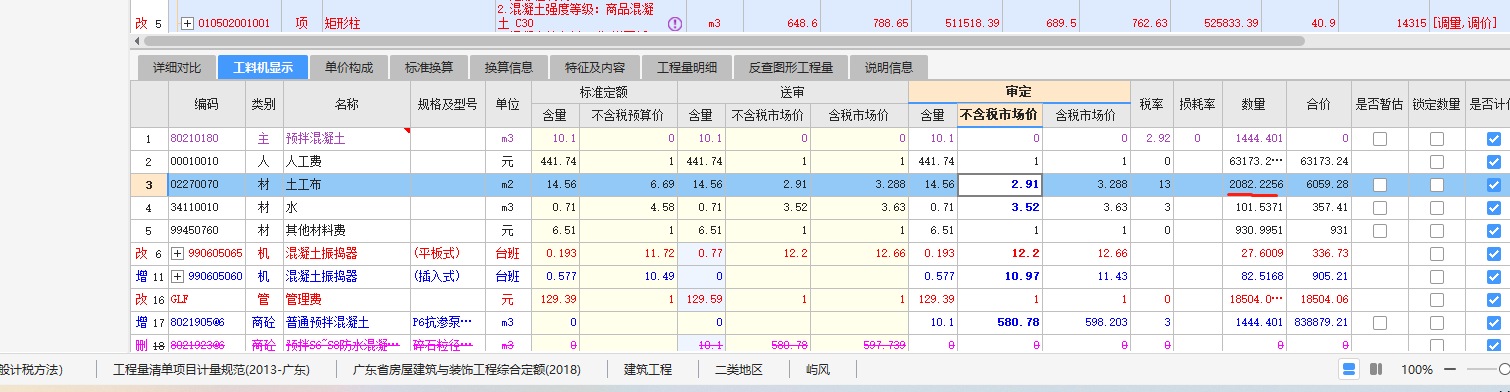Screen dimensions: 1510x392
Task: Click the 数量 column header
Action: pyautogui.click(x=1254, y=104)
